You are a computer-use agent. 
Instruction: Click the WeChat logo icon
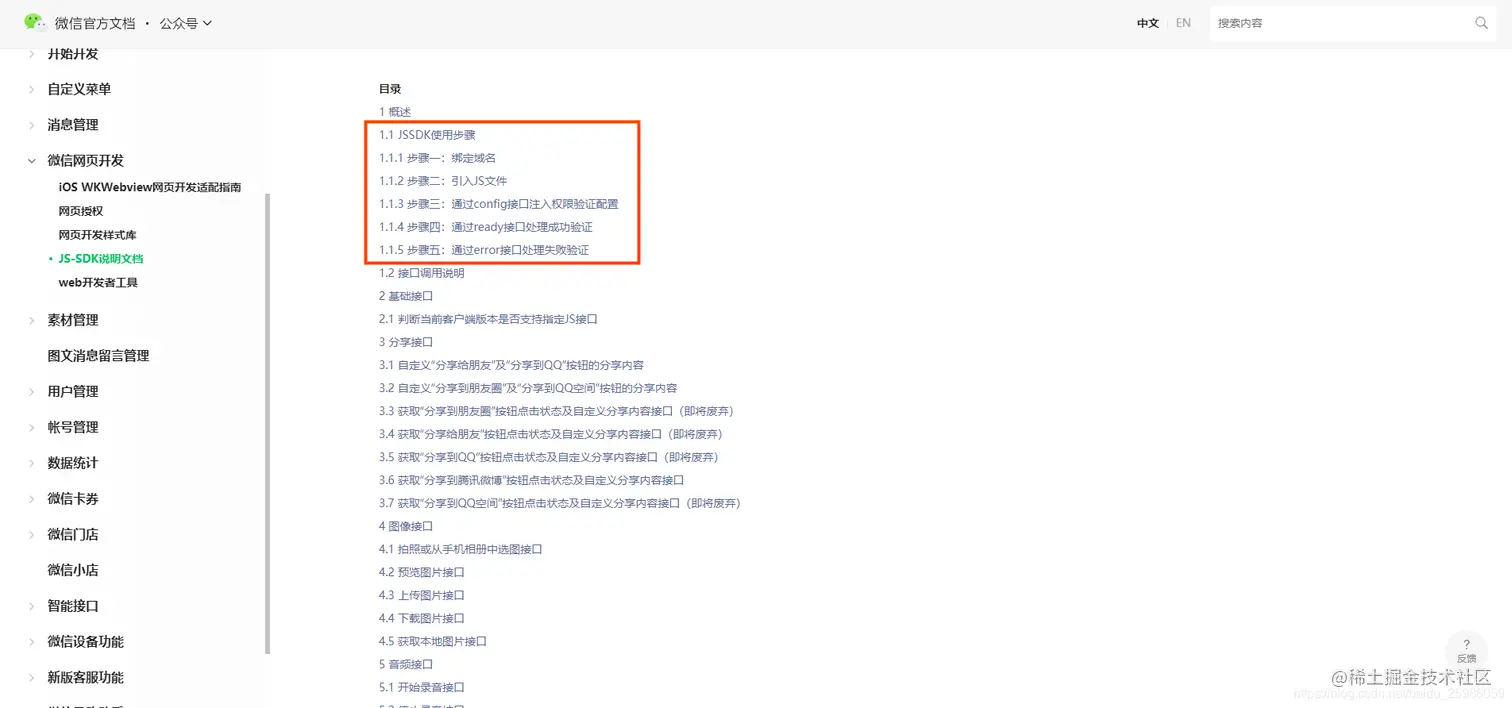(35, 22)
